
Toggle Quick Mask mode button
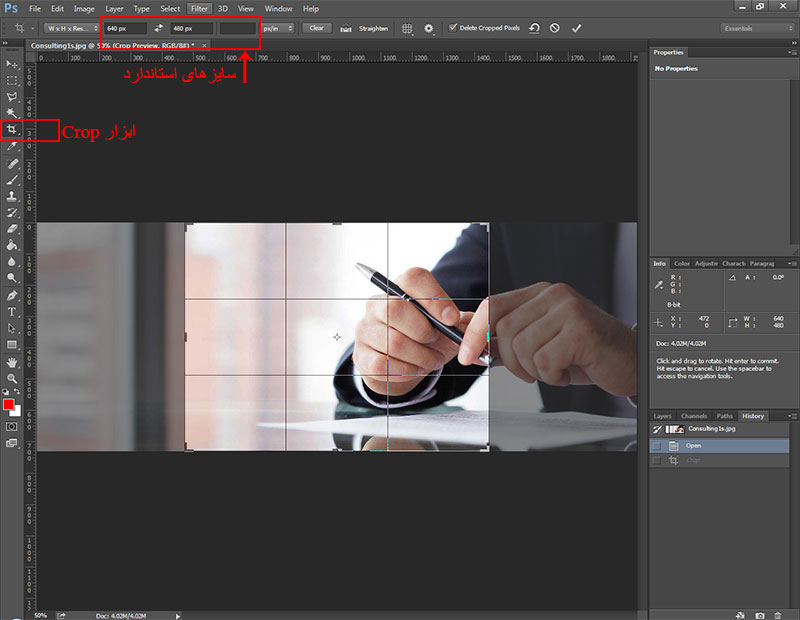pos(11,426)
